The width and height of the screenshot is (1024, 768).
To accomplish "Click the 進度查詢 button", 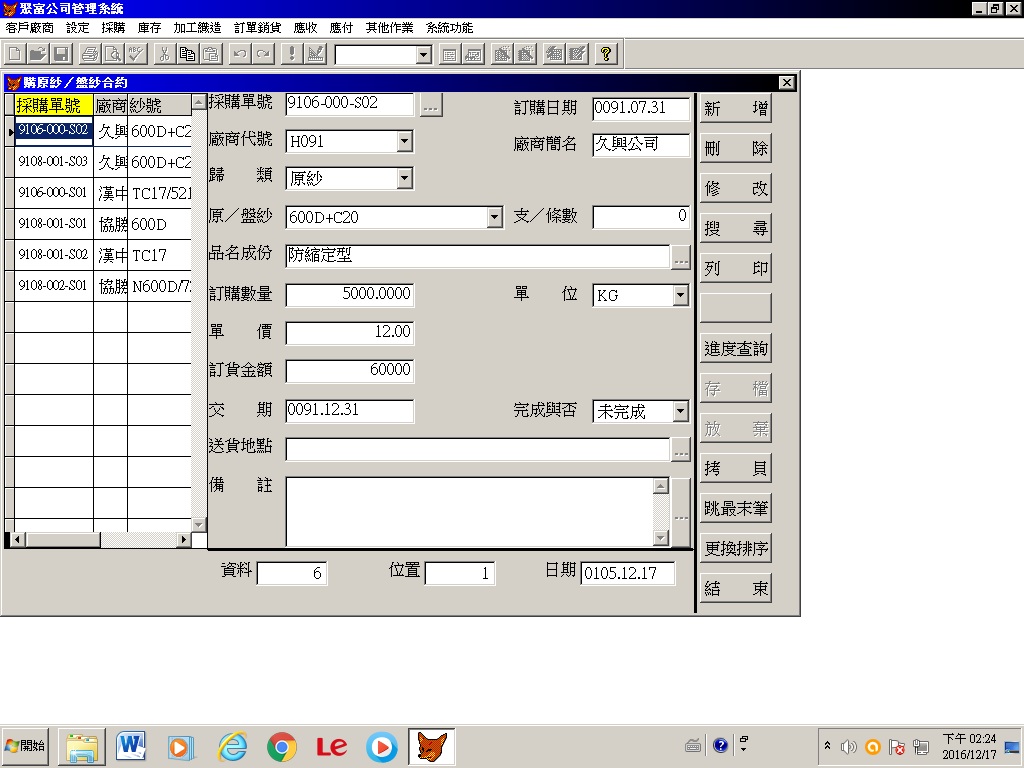I will coord(735,348).
